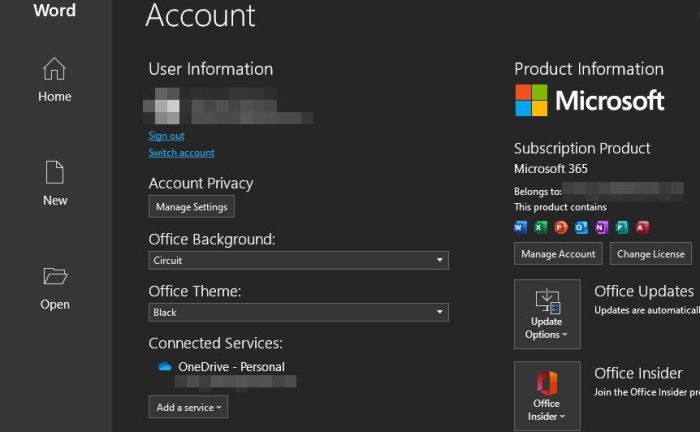This screenshot has width=700, height=432.
Task: Click the Outlook app icon
Action: [581, 227]
